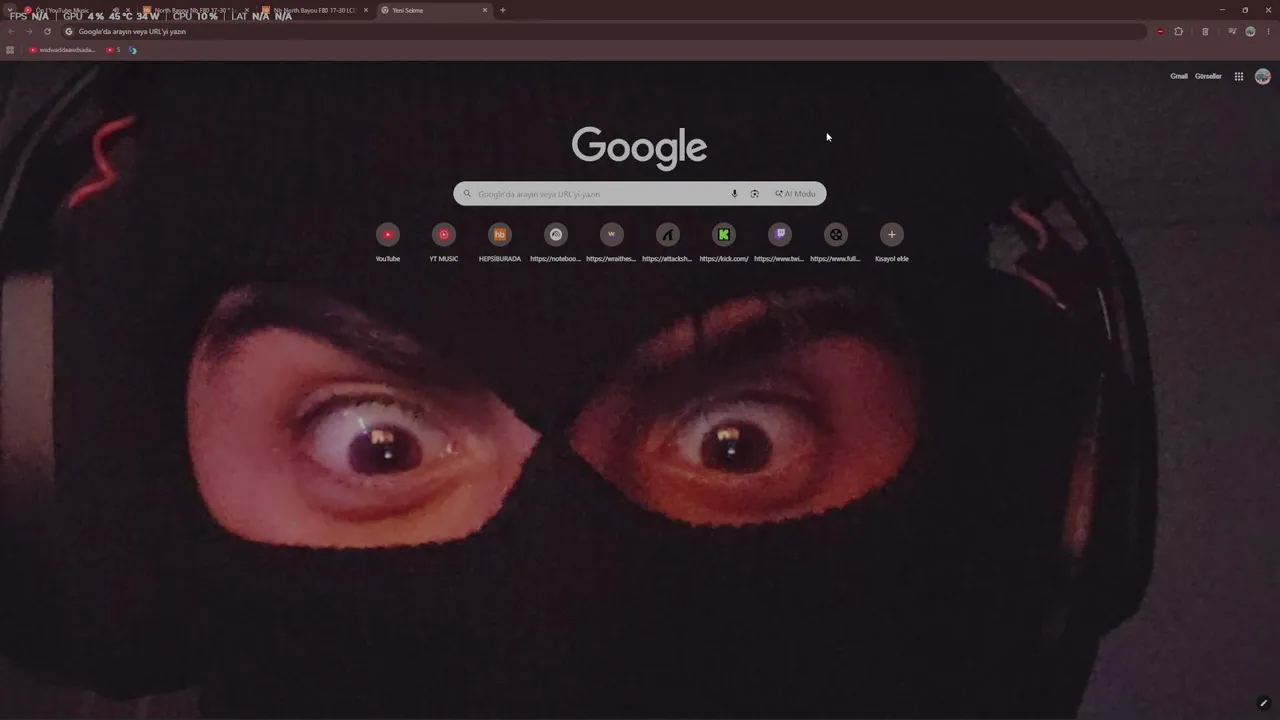
Task: Open the Extensions puzzle icon
Action: pyautogui.click(x=1179, y=31)
